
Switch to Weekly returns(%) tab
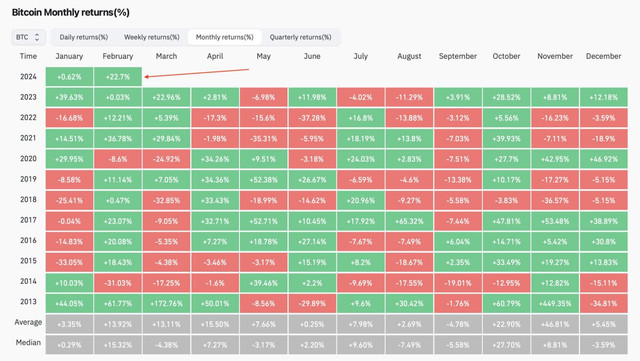pos(152,37)
